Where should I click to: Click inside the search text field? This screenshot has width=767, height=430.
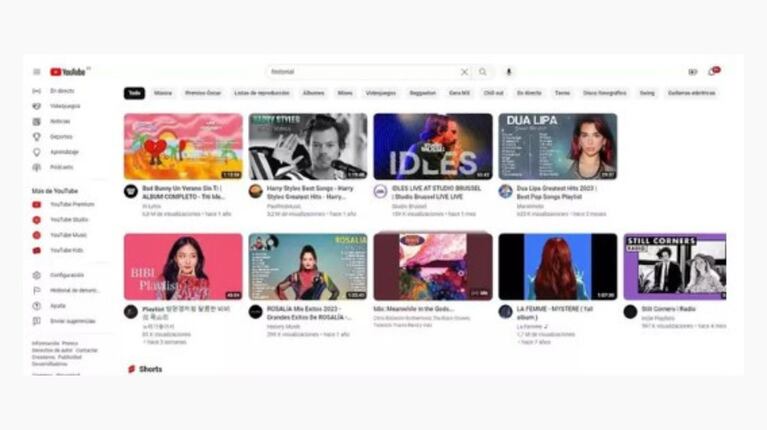362,72
